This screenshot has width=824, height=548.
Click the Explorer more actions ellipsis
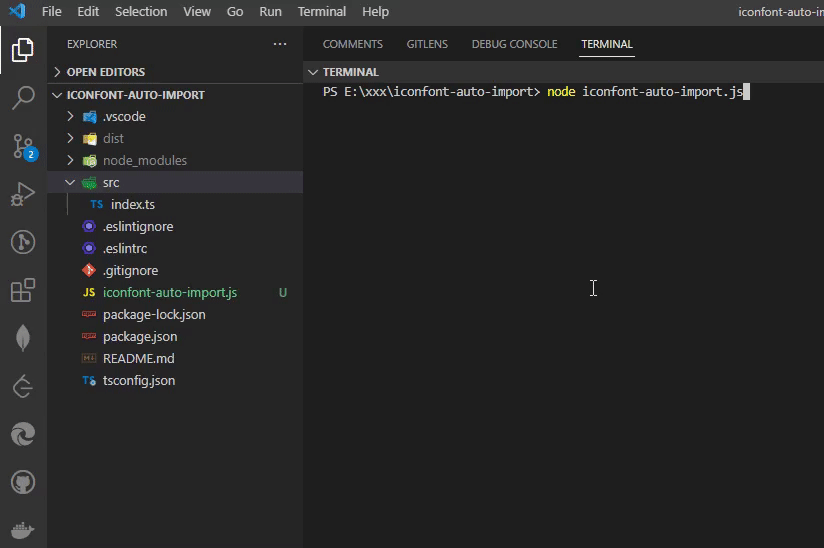click(279, 44)
